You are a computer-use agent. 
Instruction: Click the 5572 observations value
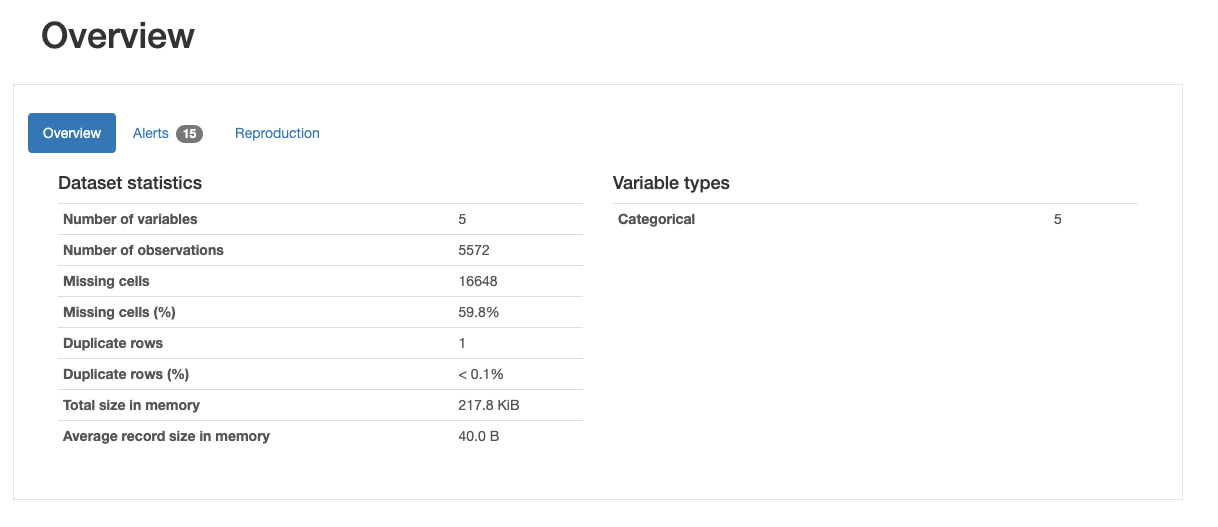474,250
